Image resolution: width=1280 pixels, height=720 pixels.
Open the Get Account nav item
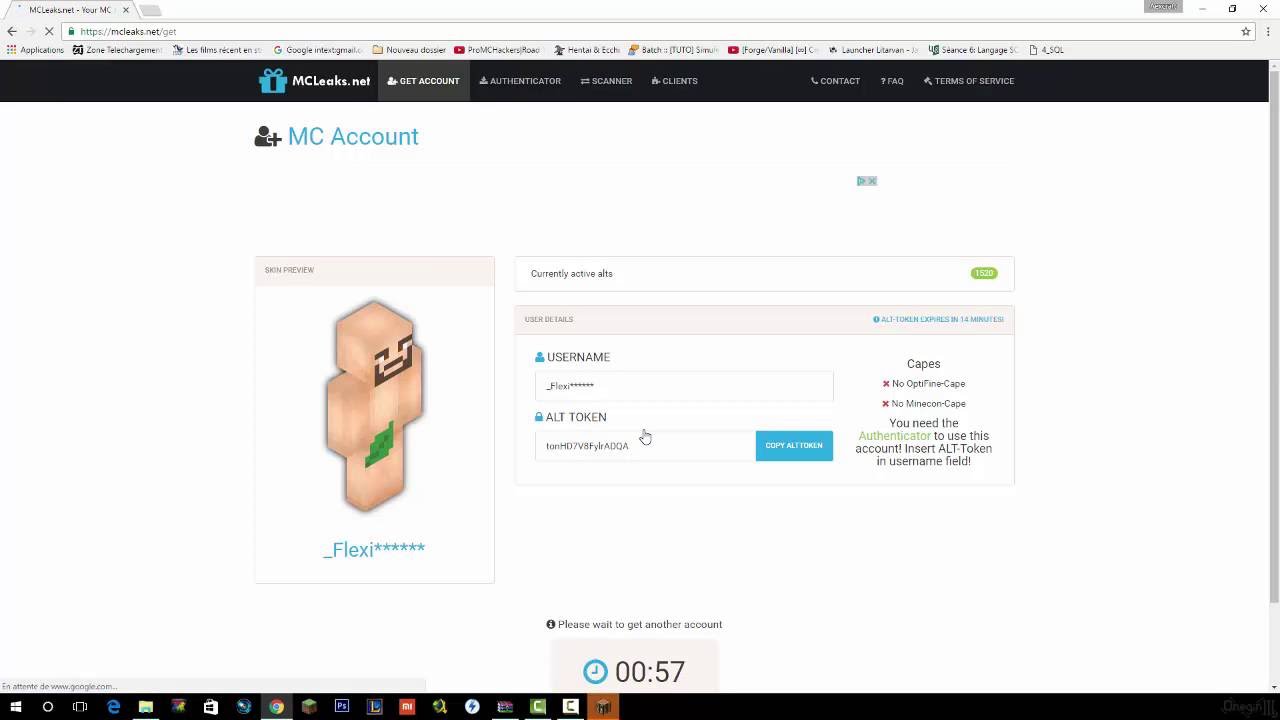424,81
